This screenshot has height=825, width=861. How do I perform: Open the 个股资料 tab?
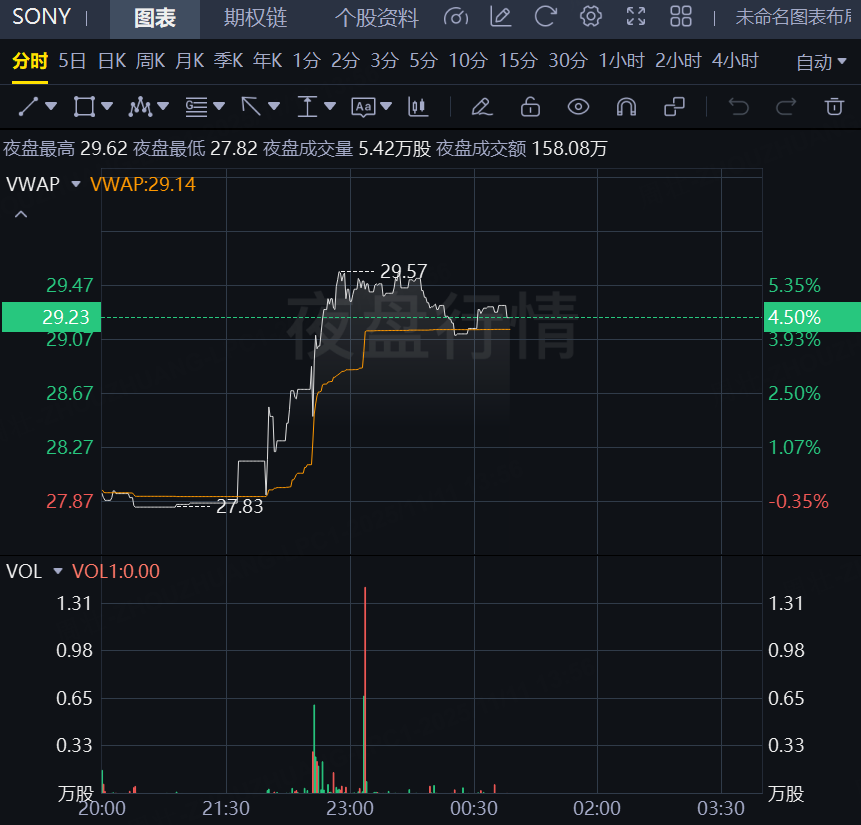point(376,18)
